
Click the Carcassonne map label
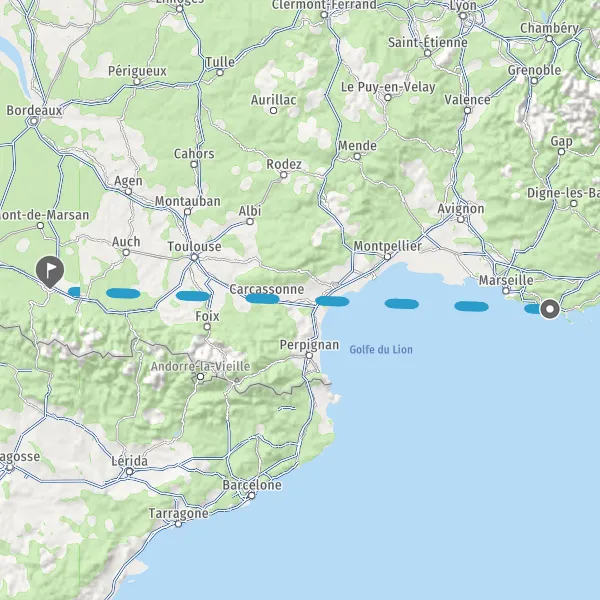tap(267, 289)
